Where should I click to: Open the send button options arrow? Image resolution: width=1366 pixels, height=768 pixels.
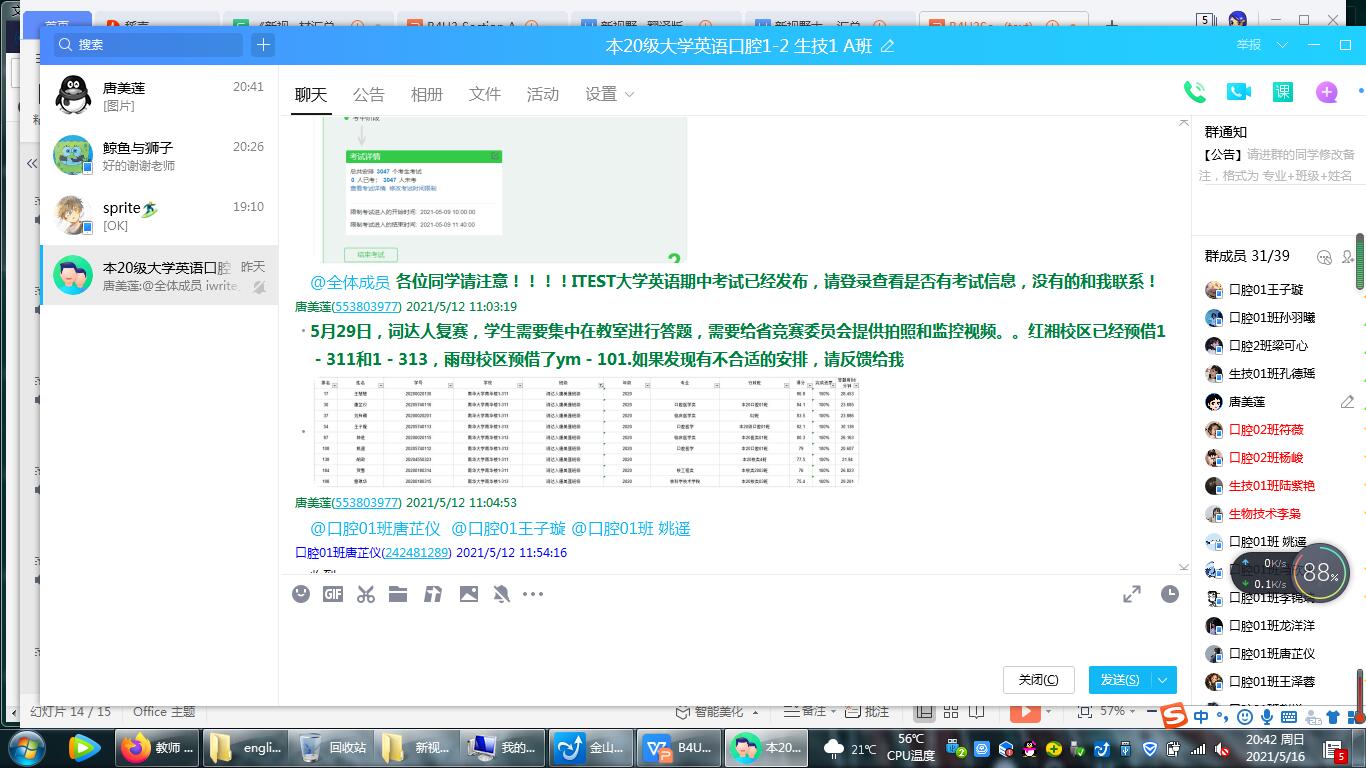click(x=1163, y=680)
